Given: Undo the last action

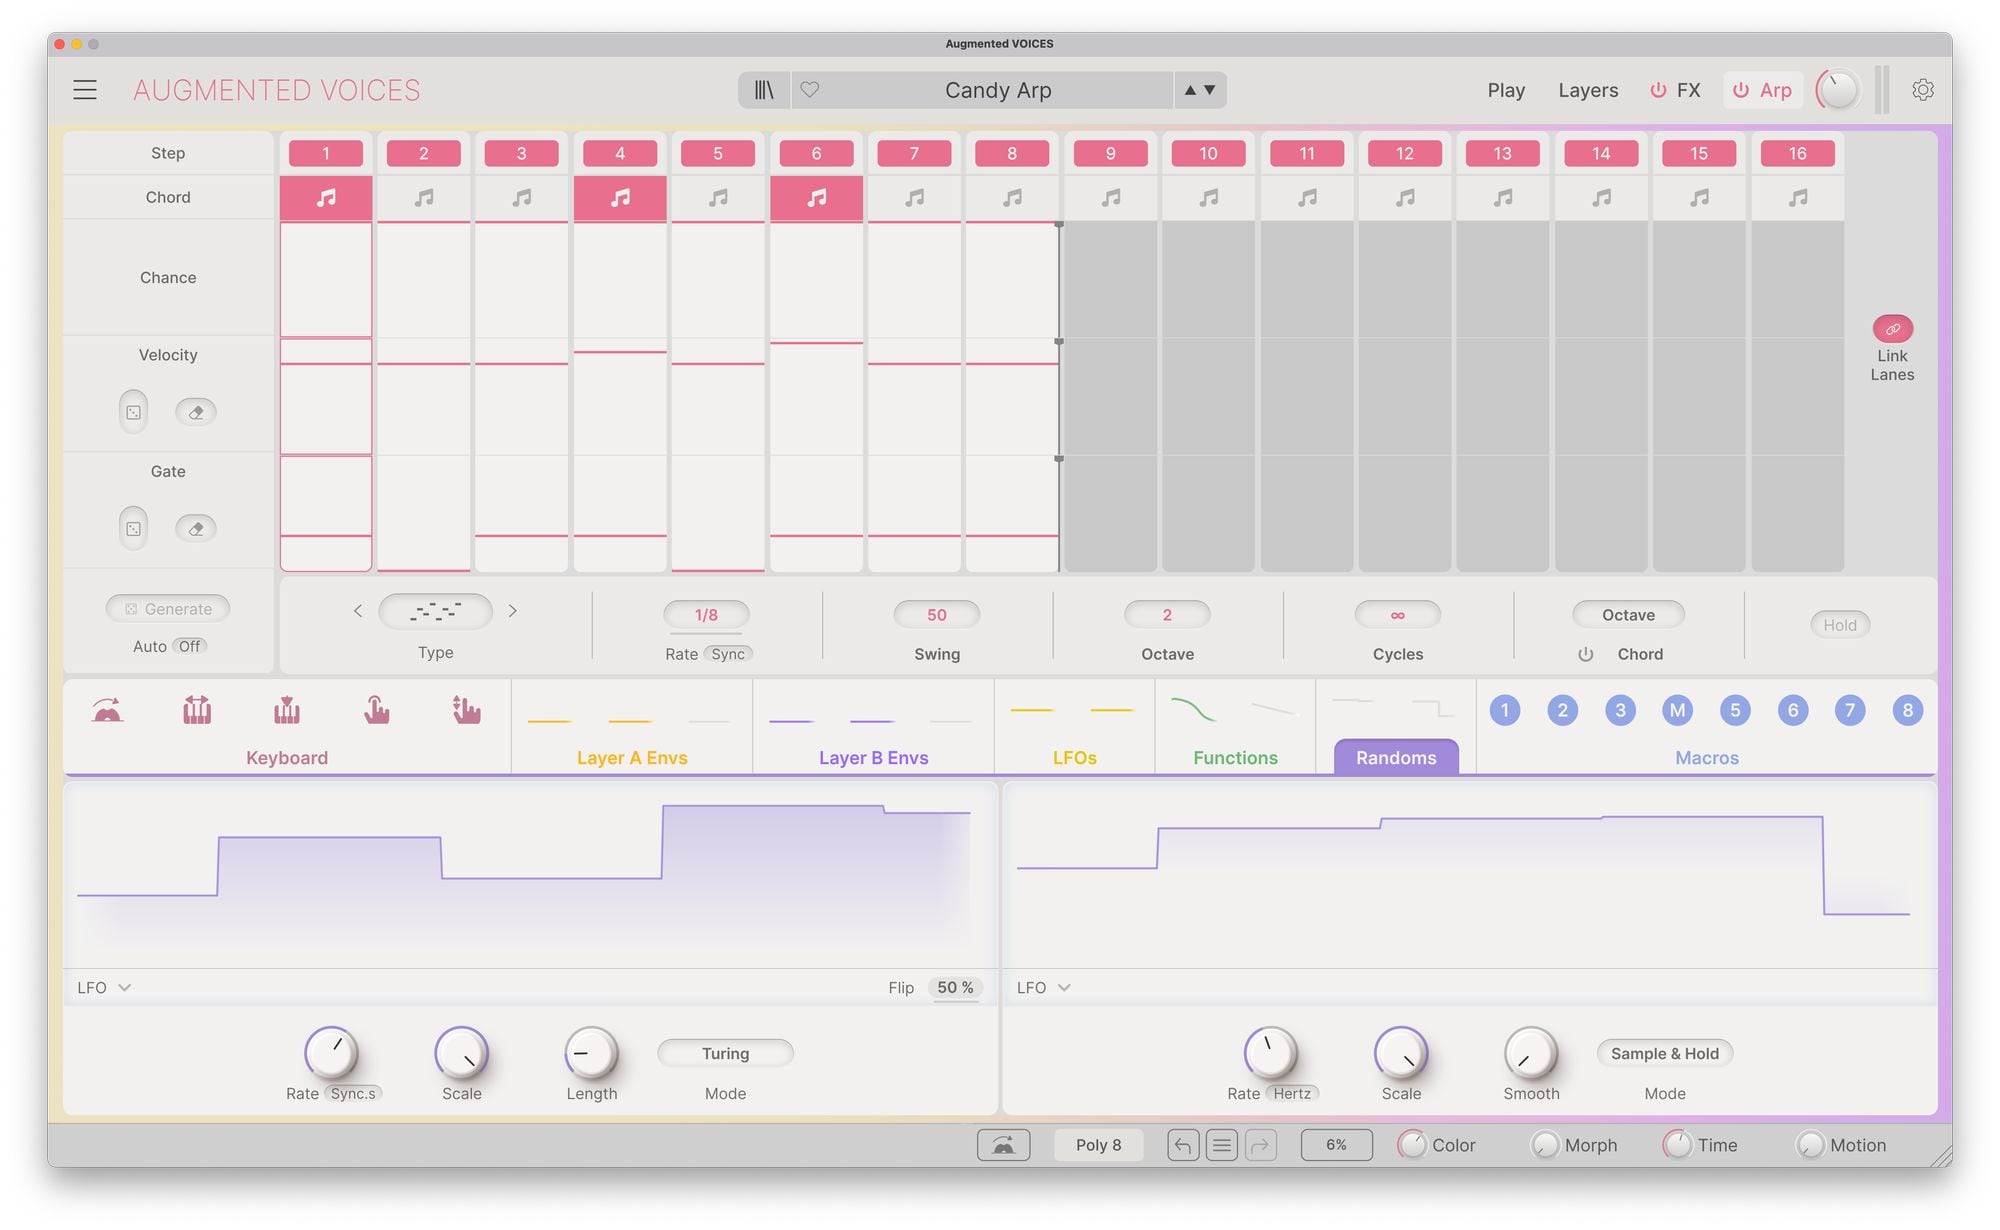Looking at the screenshot, I should pyautogui.click(x=1183, y=1145).
